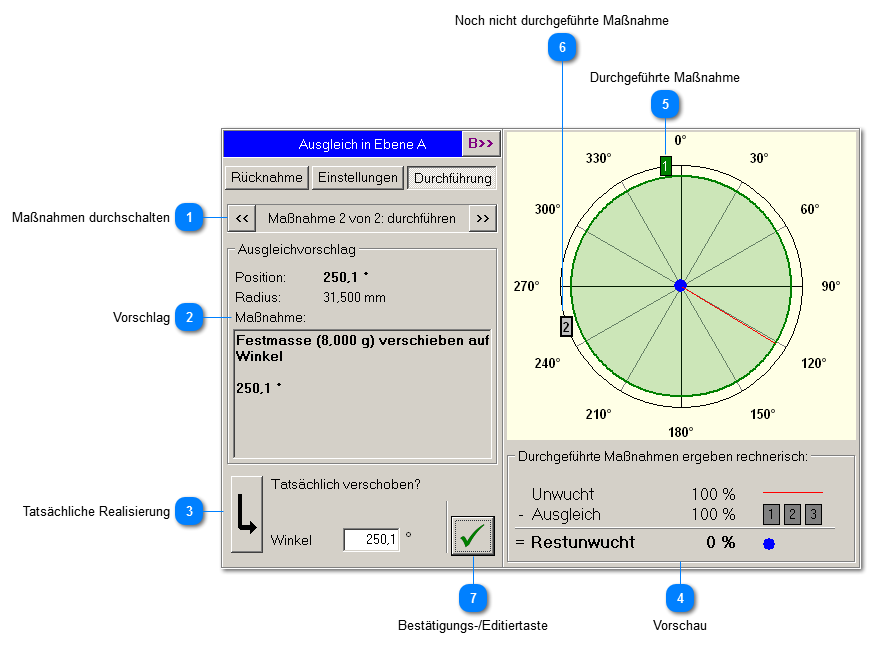Go to previous Maßnahme with << button

[x=242, y=218]
